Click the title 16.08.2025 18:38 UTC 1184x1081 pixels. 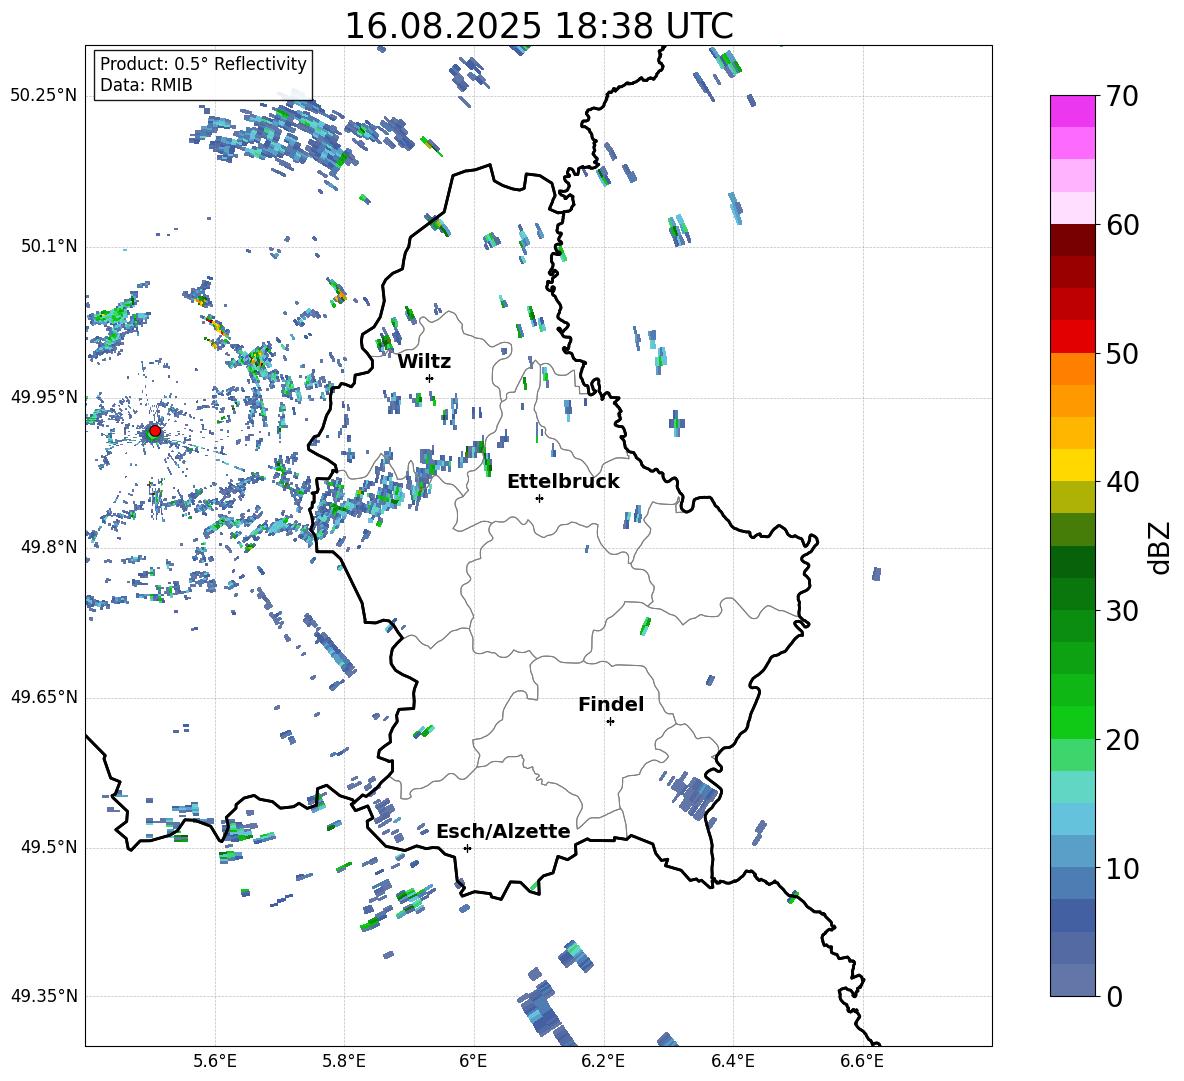539,26
